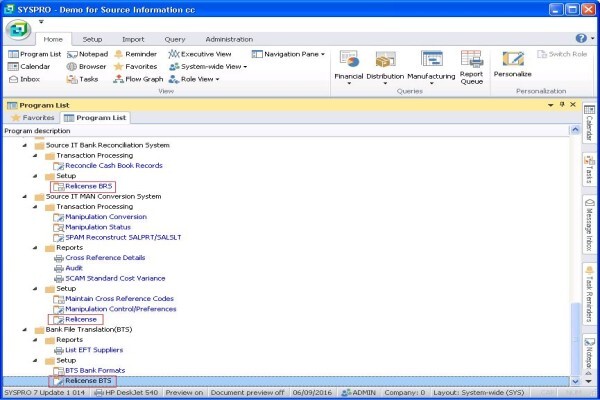Open the Executive View
The width and height of the screenshot is (600, 400).
[x=200, y=54]
